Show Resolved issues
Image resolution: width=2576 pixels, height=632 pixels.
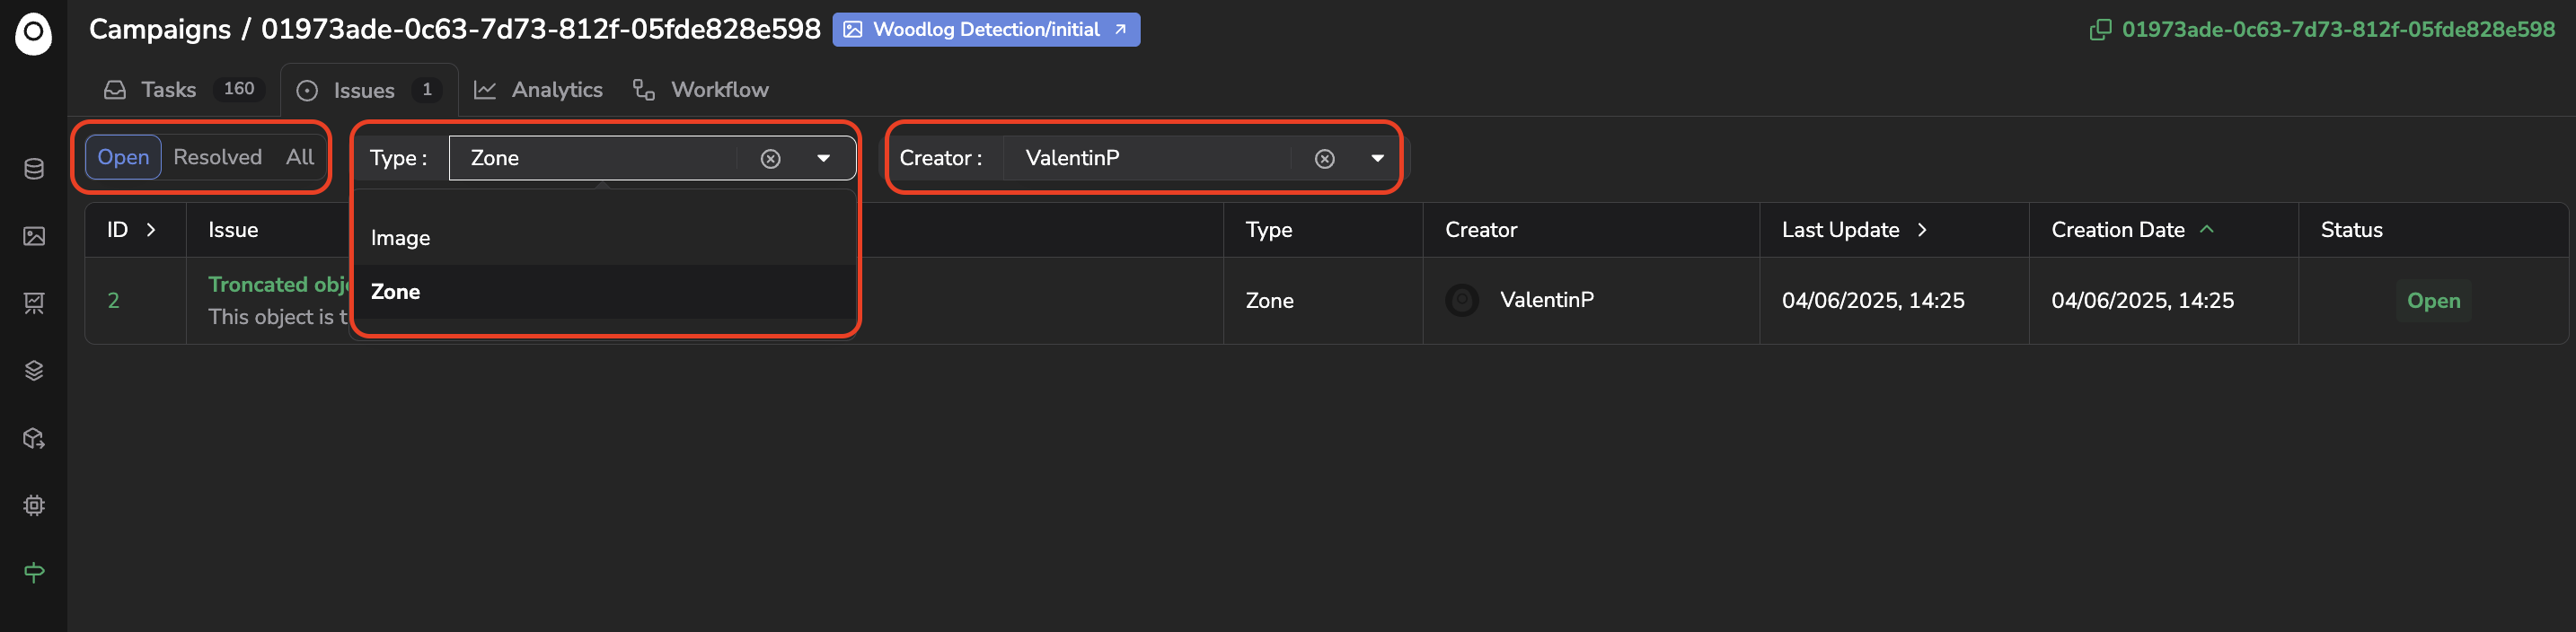coord(217,157)
